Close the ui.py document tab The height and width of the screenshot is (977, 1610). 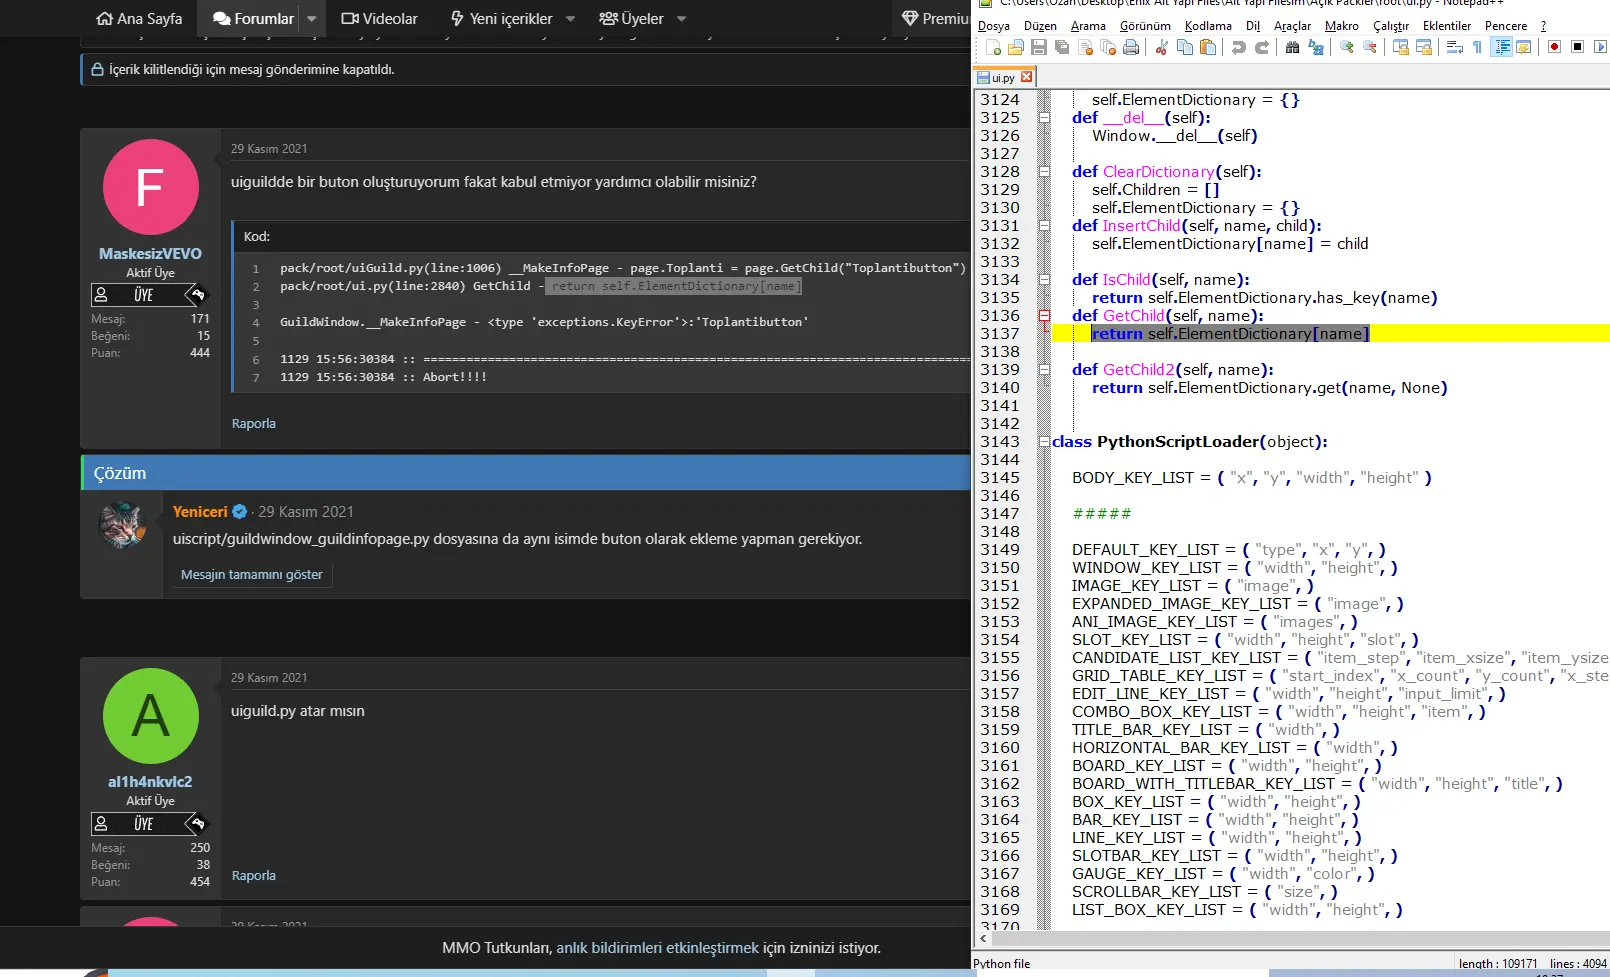1026,77
